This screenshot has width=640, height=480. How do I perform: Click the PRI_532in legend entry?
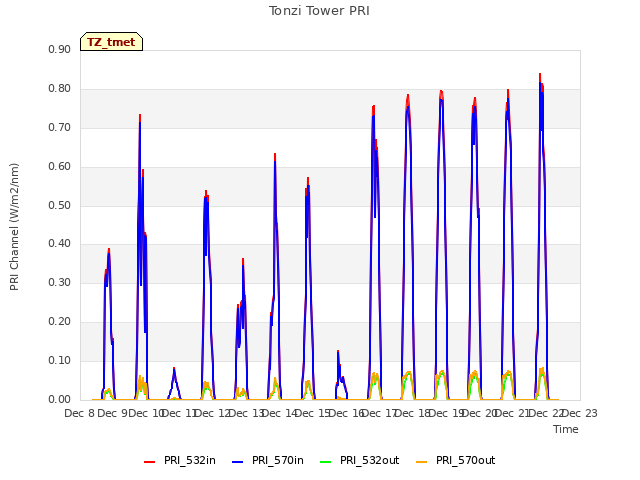(180, 460)
